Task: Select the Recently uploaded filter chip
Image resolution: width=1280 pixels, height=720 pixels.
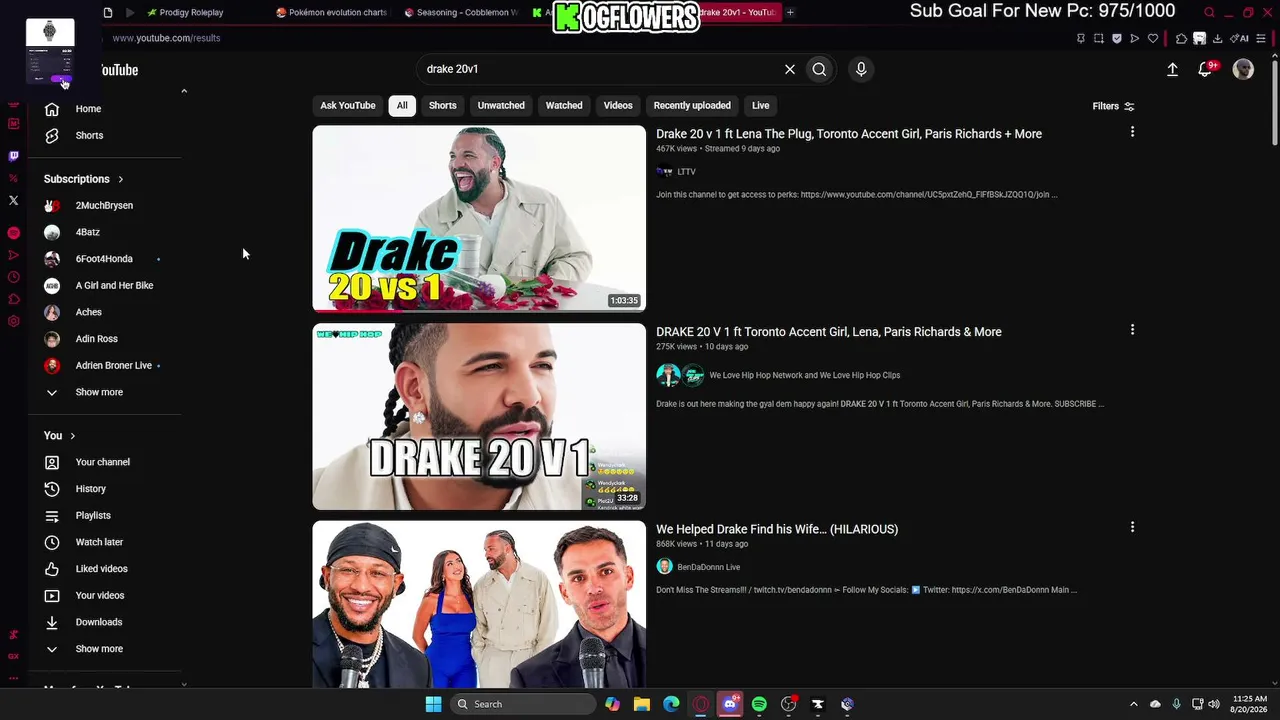Action: coord(692,106)
